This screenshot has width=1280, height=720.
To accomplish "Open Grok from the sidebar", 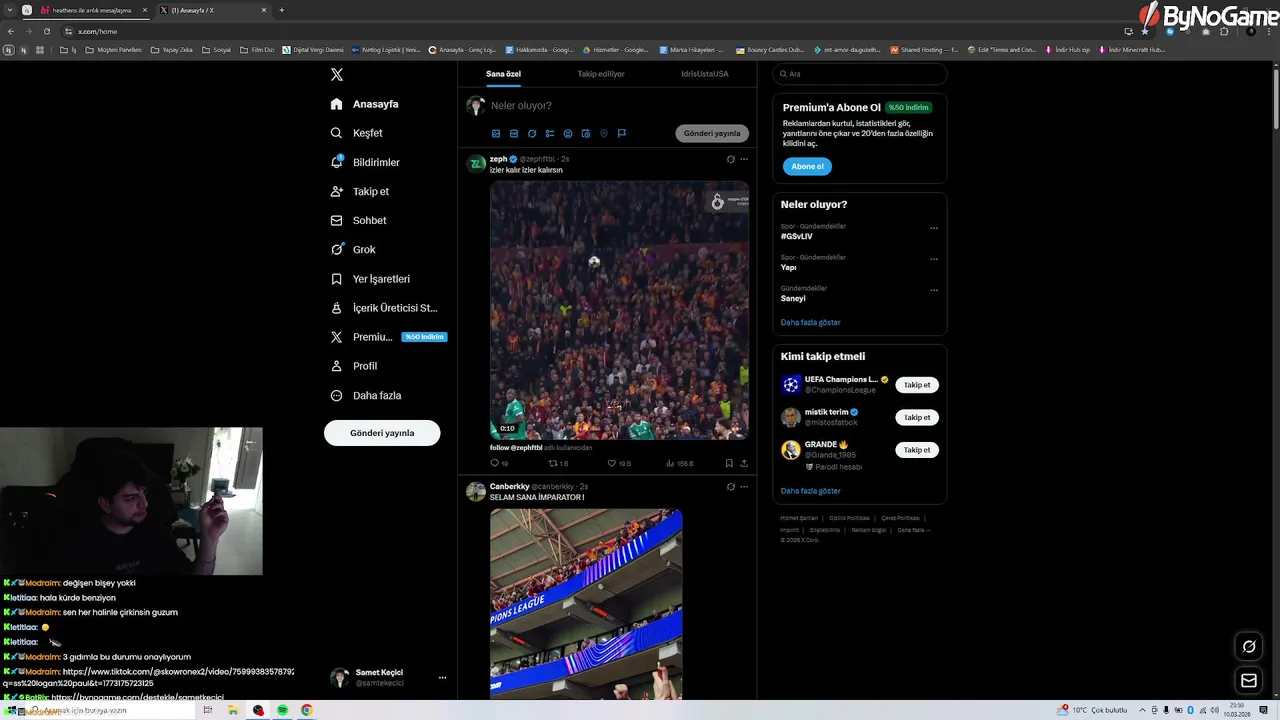I will [x=353, y=249].
